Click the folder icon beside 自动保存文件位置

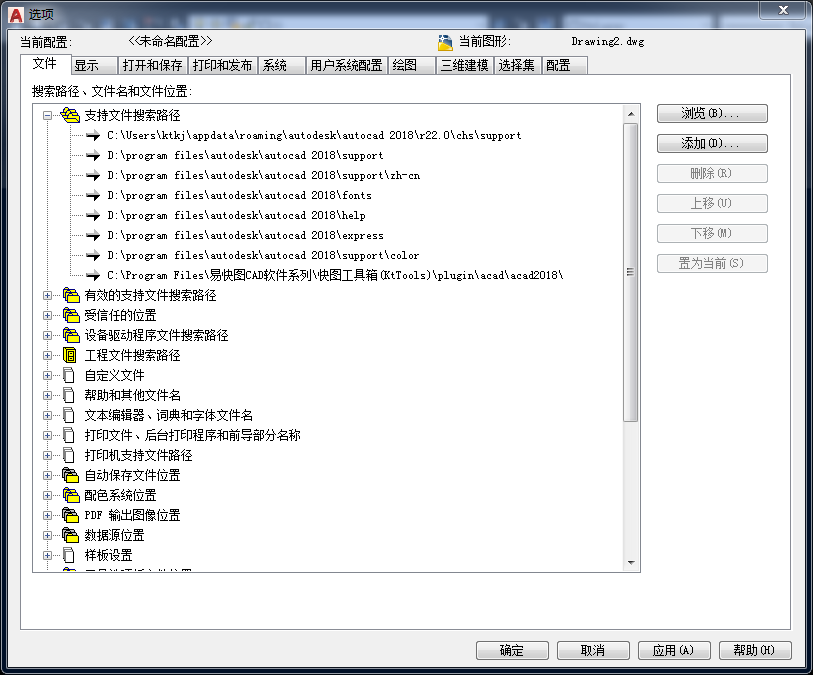click(70, 475)
